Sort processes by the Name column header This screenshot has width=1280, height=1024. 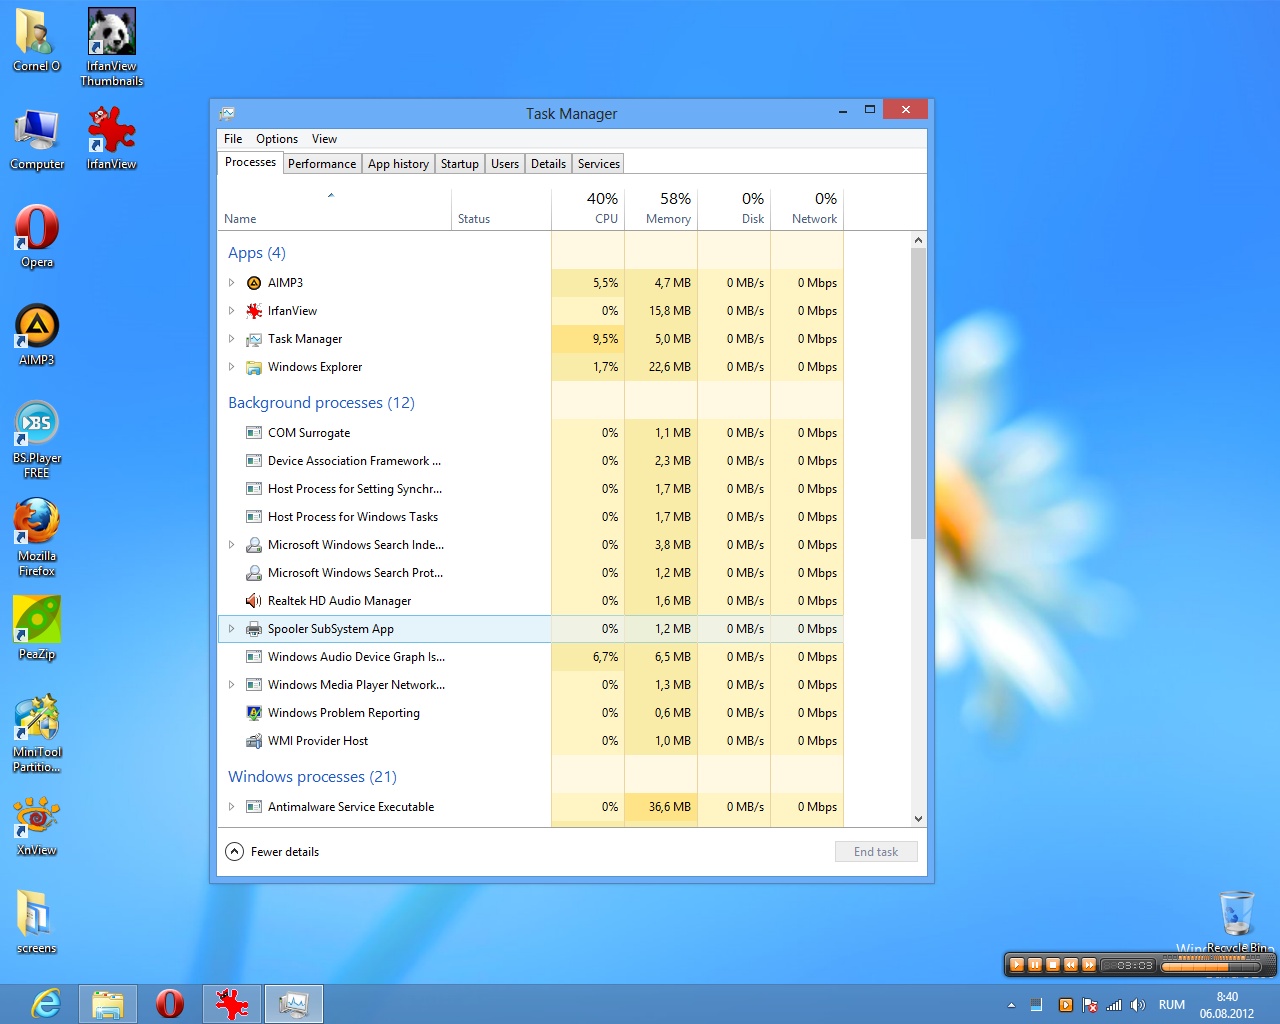point(334,208)
